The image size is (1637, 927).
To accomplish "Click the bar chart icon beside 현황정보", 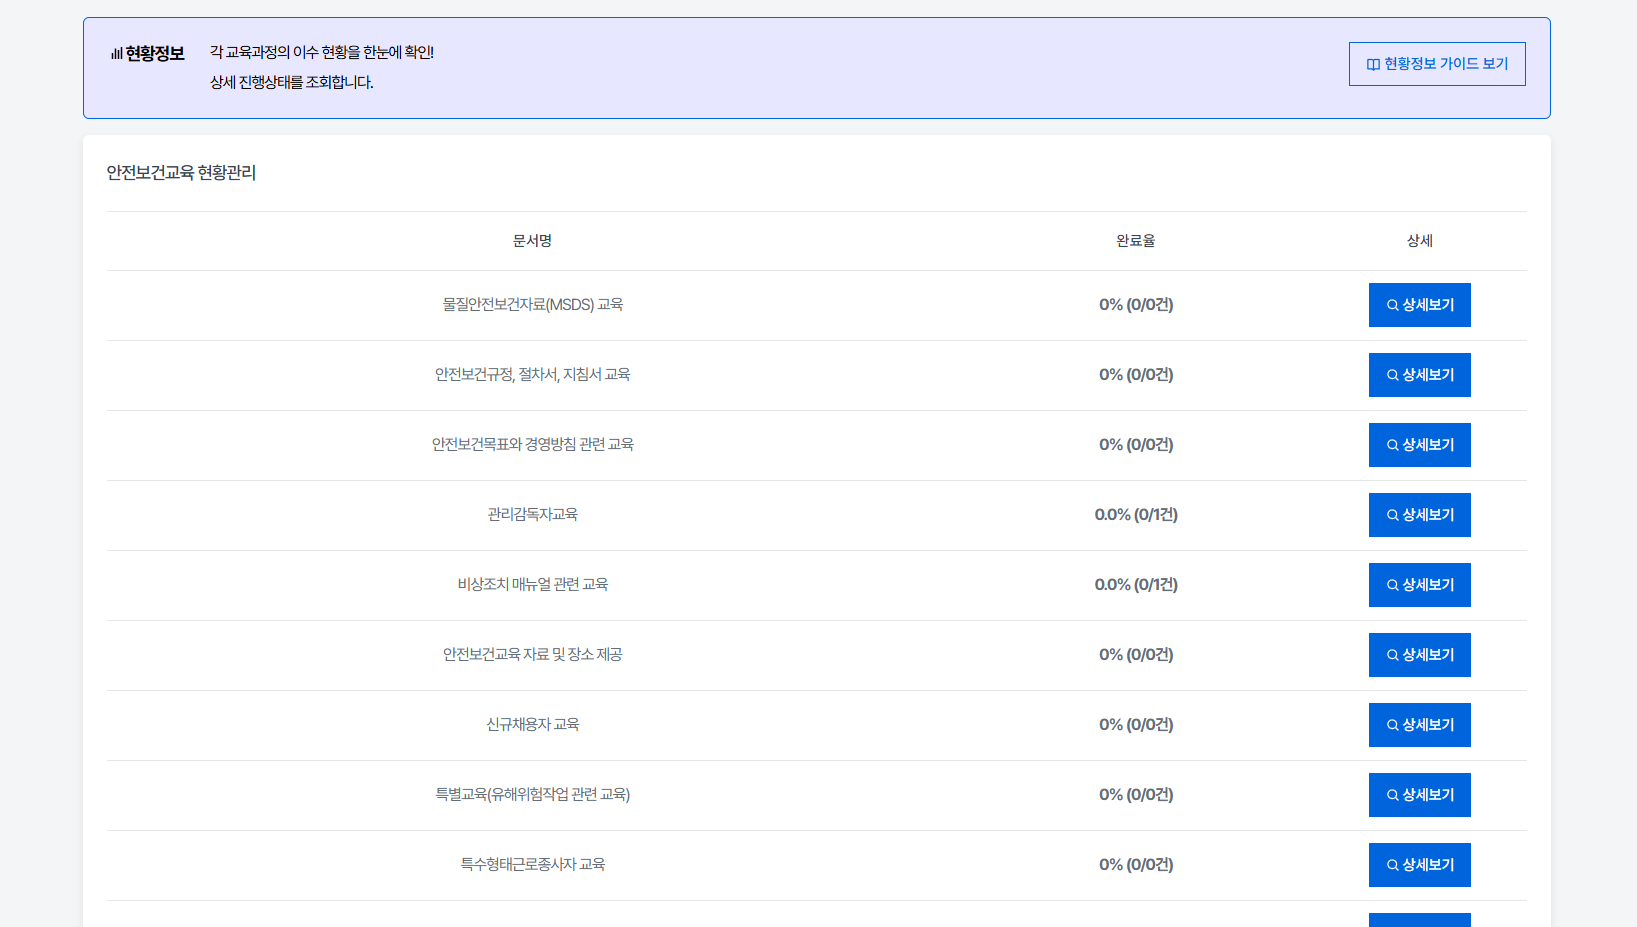I will point(116,54).
